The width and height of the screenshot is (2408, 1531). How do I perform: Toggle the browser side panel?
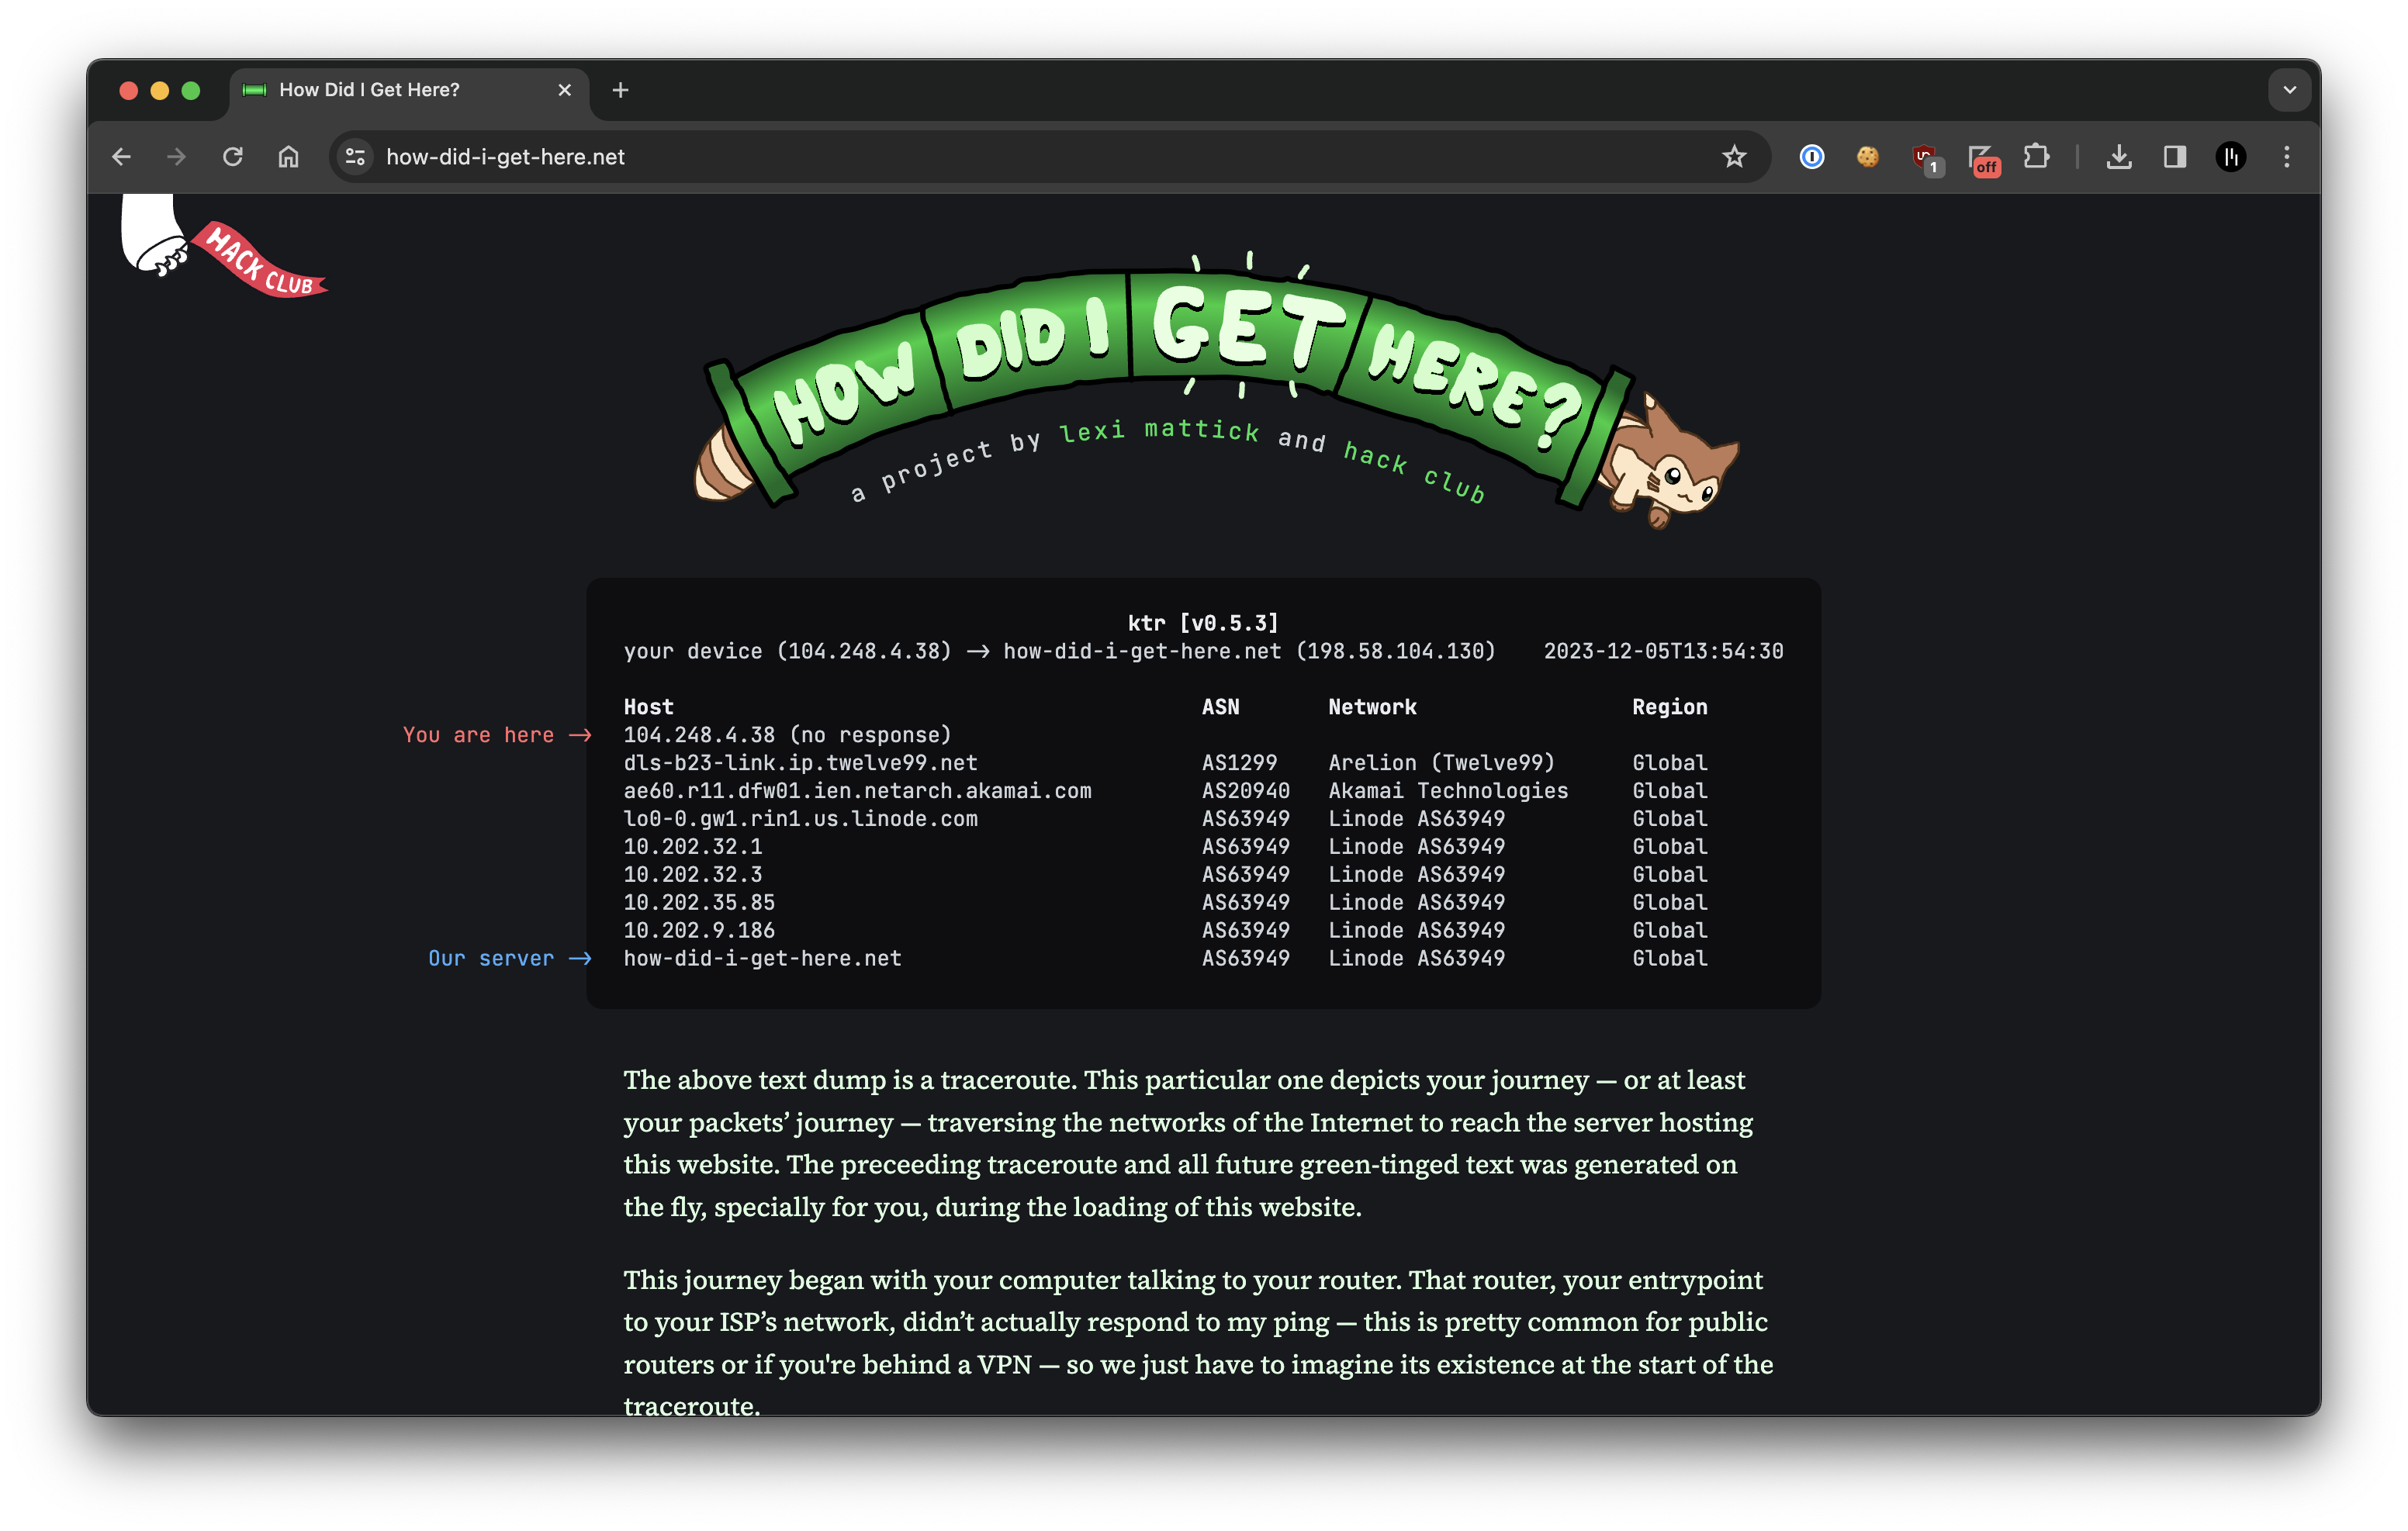click(x=2174, y=157)
